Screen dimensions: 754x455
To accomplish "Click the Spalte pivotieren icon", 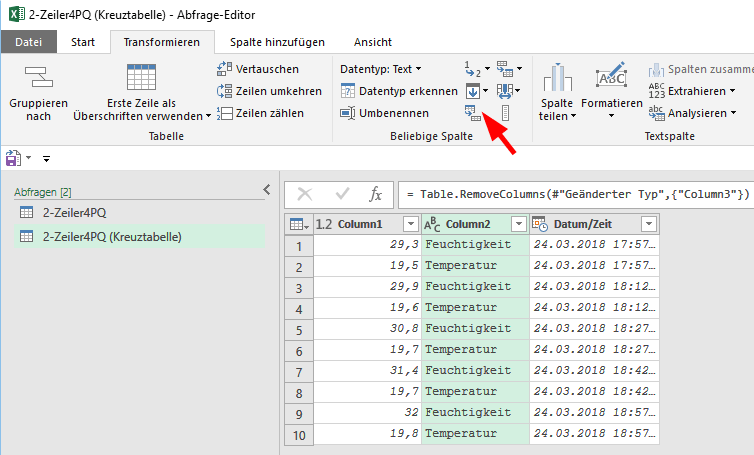I will click(x=473, y=113).
